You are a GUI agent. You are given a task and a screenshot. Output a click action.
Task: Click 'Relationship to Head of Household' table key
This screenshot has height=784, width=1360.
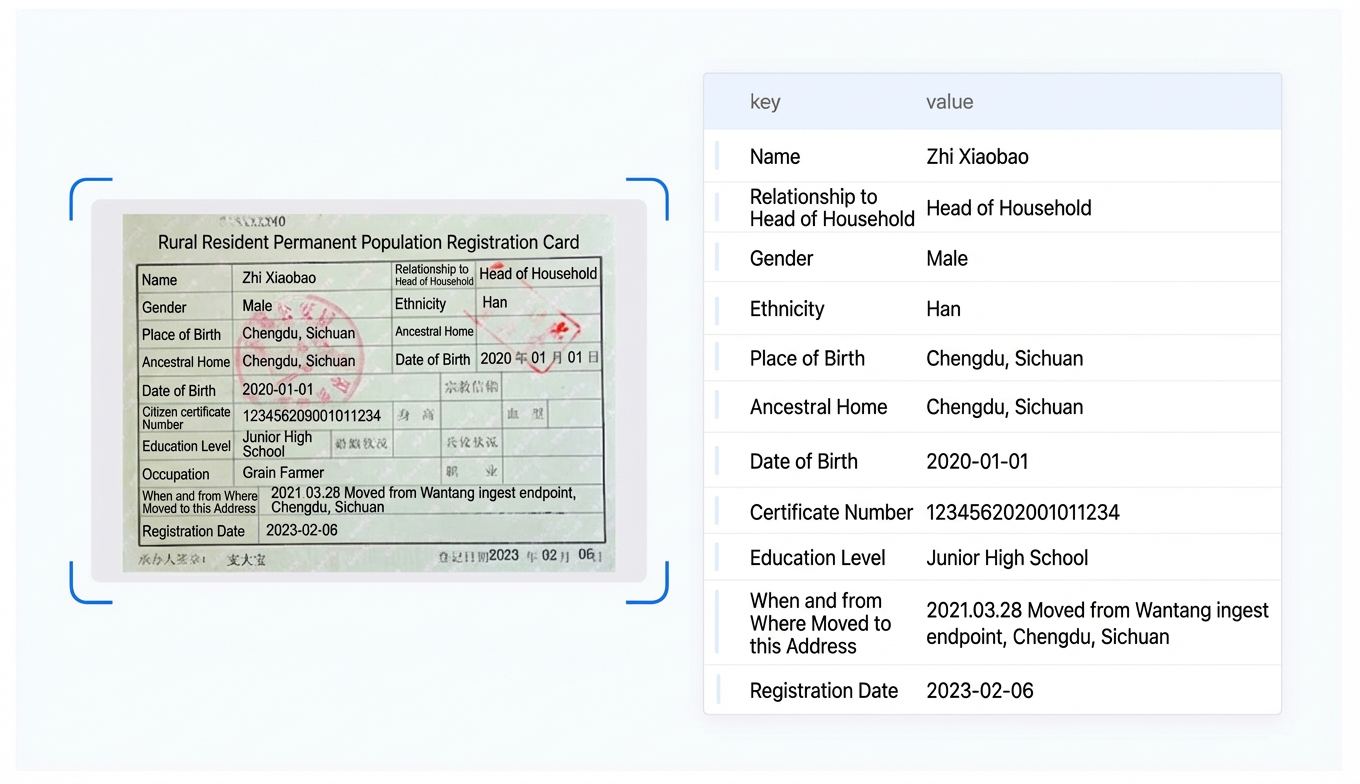(832, 208)
